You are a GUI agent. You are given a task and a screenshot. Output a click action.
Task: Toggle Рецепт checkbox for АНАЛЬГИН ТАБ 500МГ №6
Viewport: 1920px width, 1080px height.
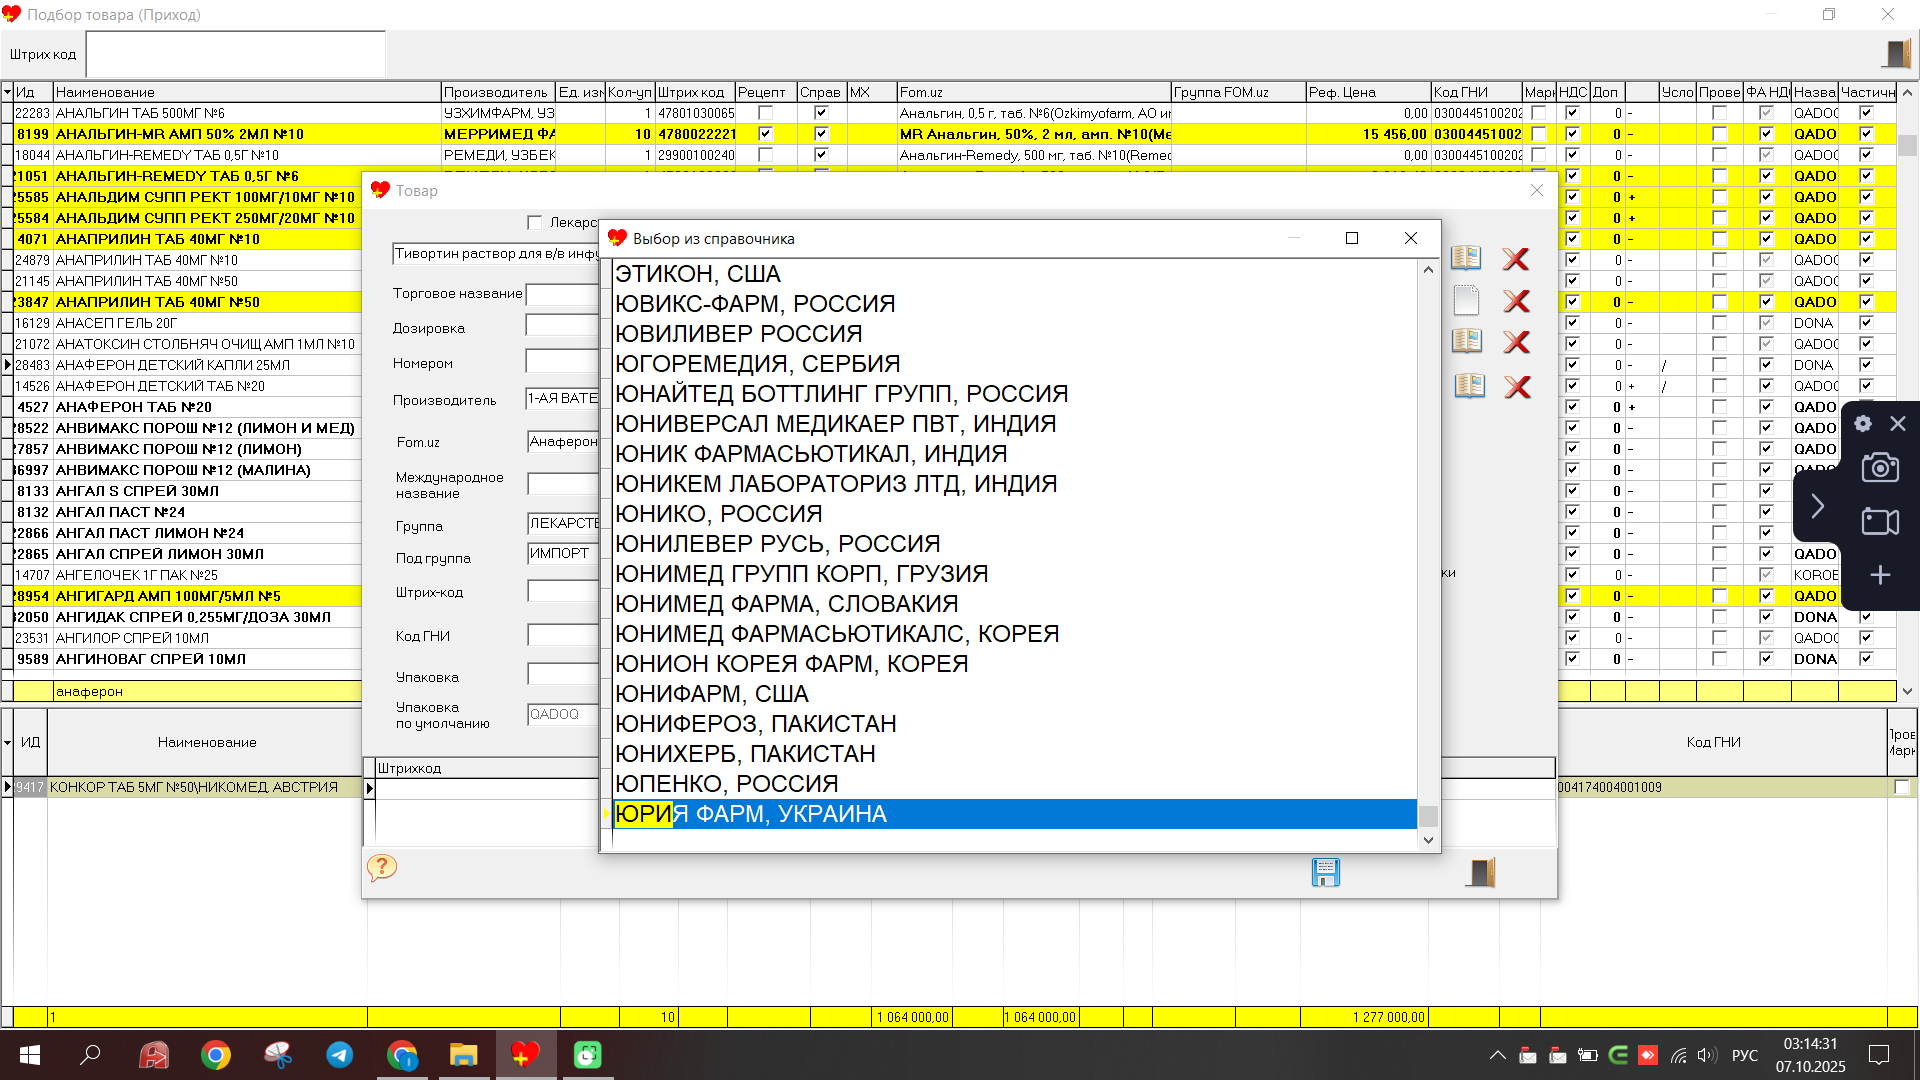pos(765,113)
